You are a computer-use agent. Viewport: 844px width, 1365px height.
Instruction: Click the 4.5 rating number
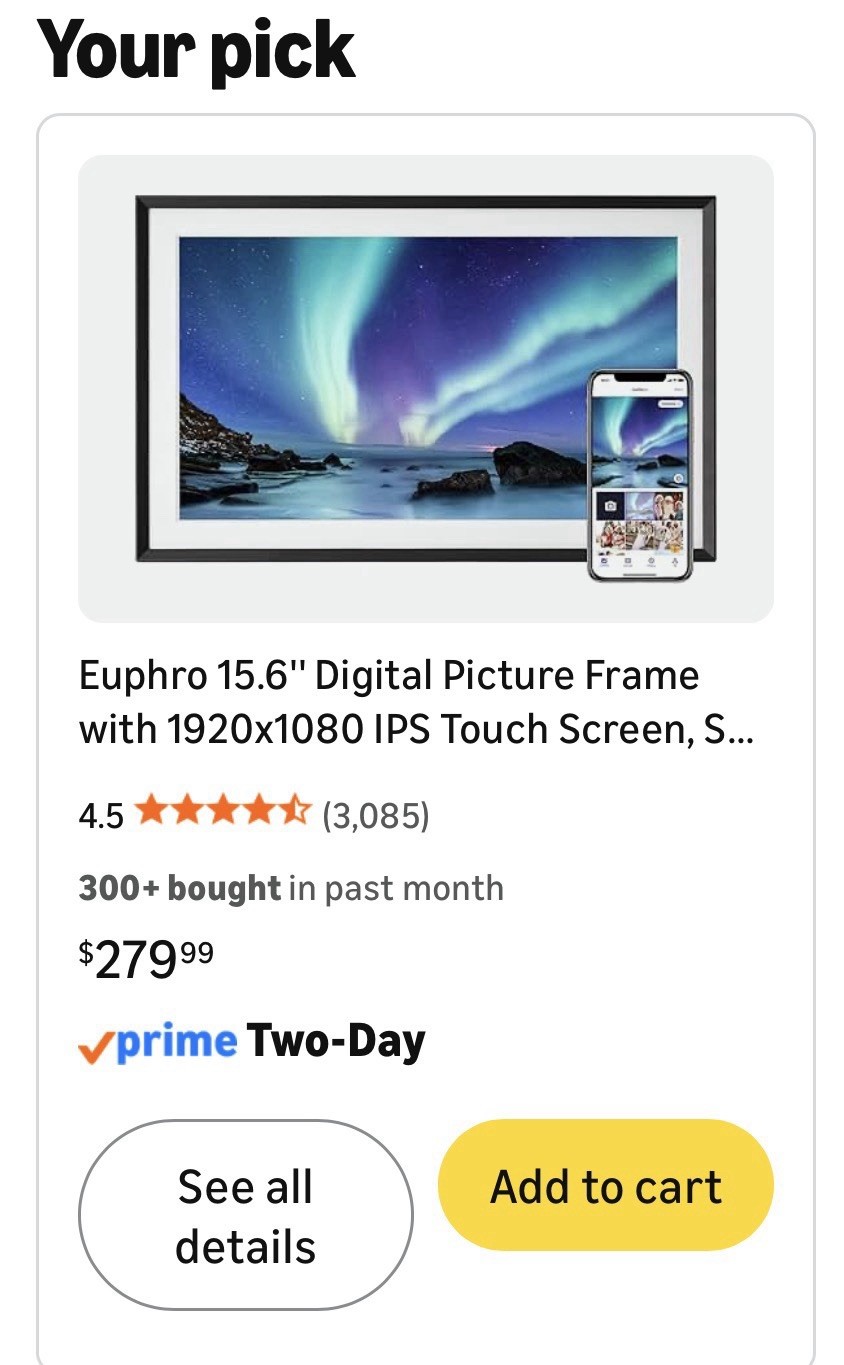[x=101, y=816]
